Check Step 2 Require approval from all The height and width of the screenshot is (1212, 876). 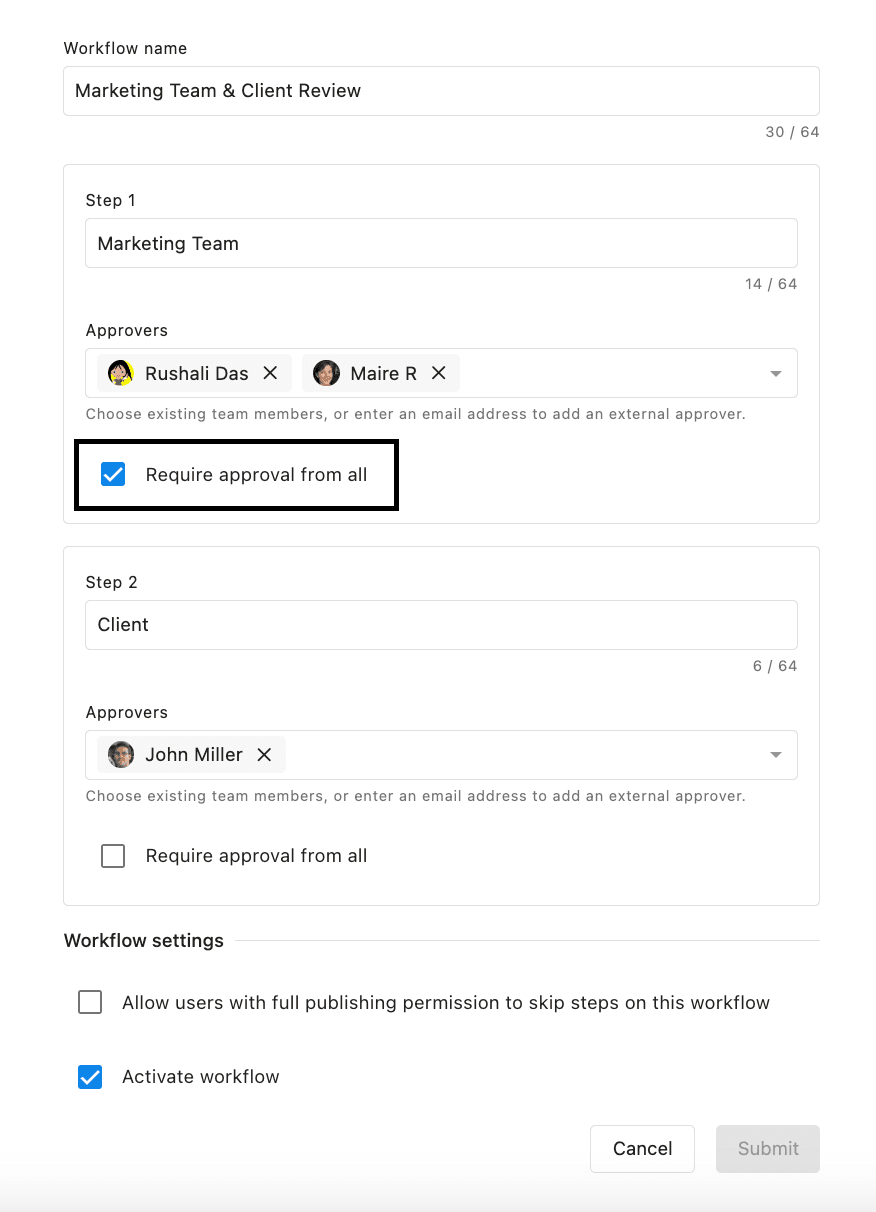coord(113,856)
